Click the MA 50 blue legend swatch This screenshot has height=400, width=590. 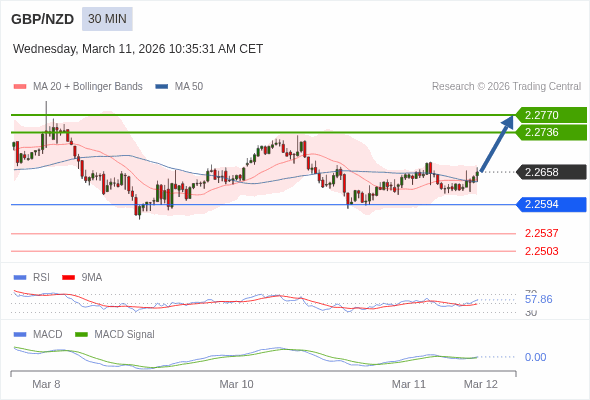click(162, 87)
